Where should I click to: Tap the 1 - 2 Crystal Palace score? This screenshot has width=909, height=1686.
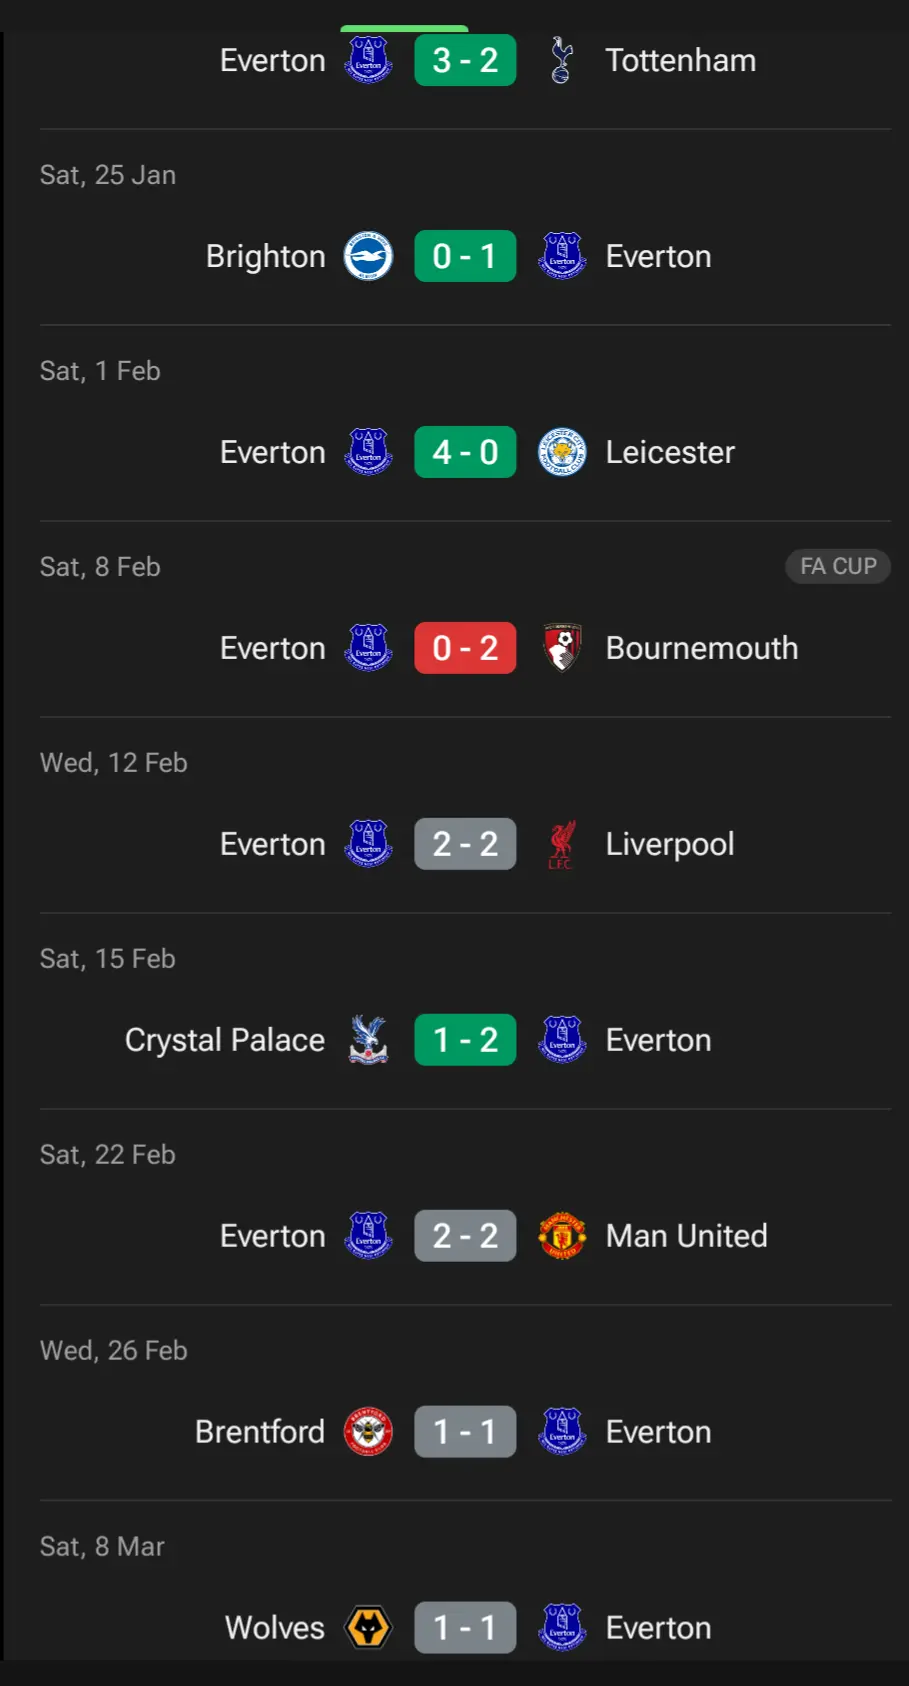tap(465, 1040)
